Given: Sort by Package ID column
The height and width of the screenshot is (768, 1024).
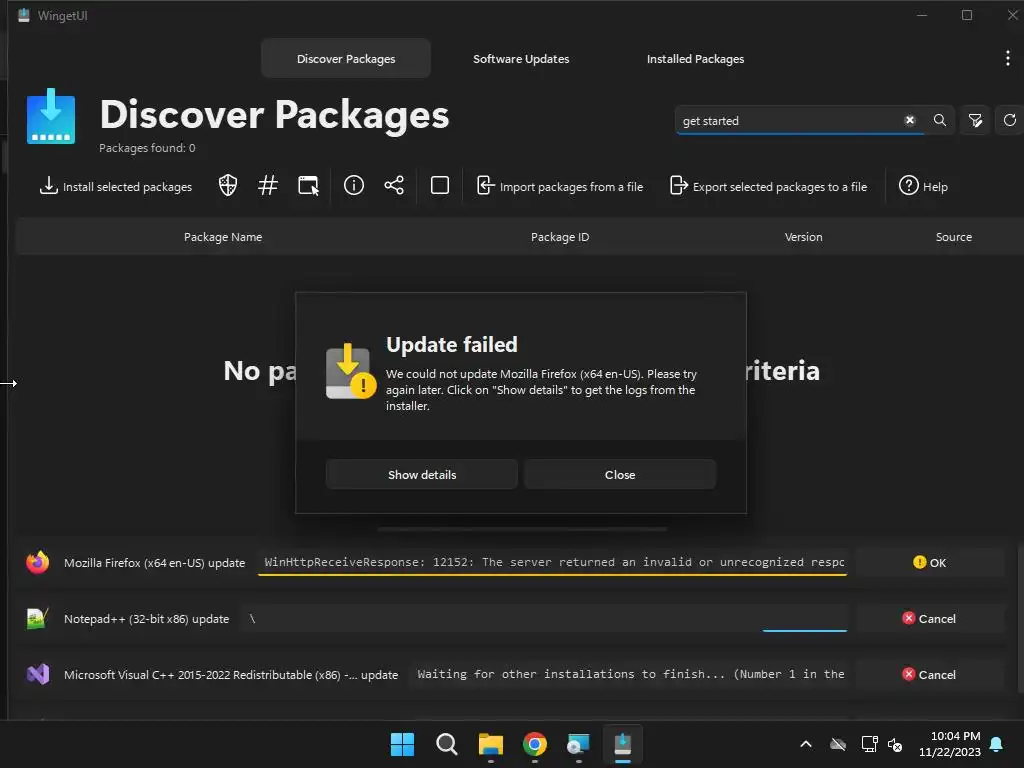Looking at the screenshot, I should click(560, 237).
